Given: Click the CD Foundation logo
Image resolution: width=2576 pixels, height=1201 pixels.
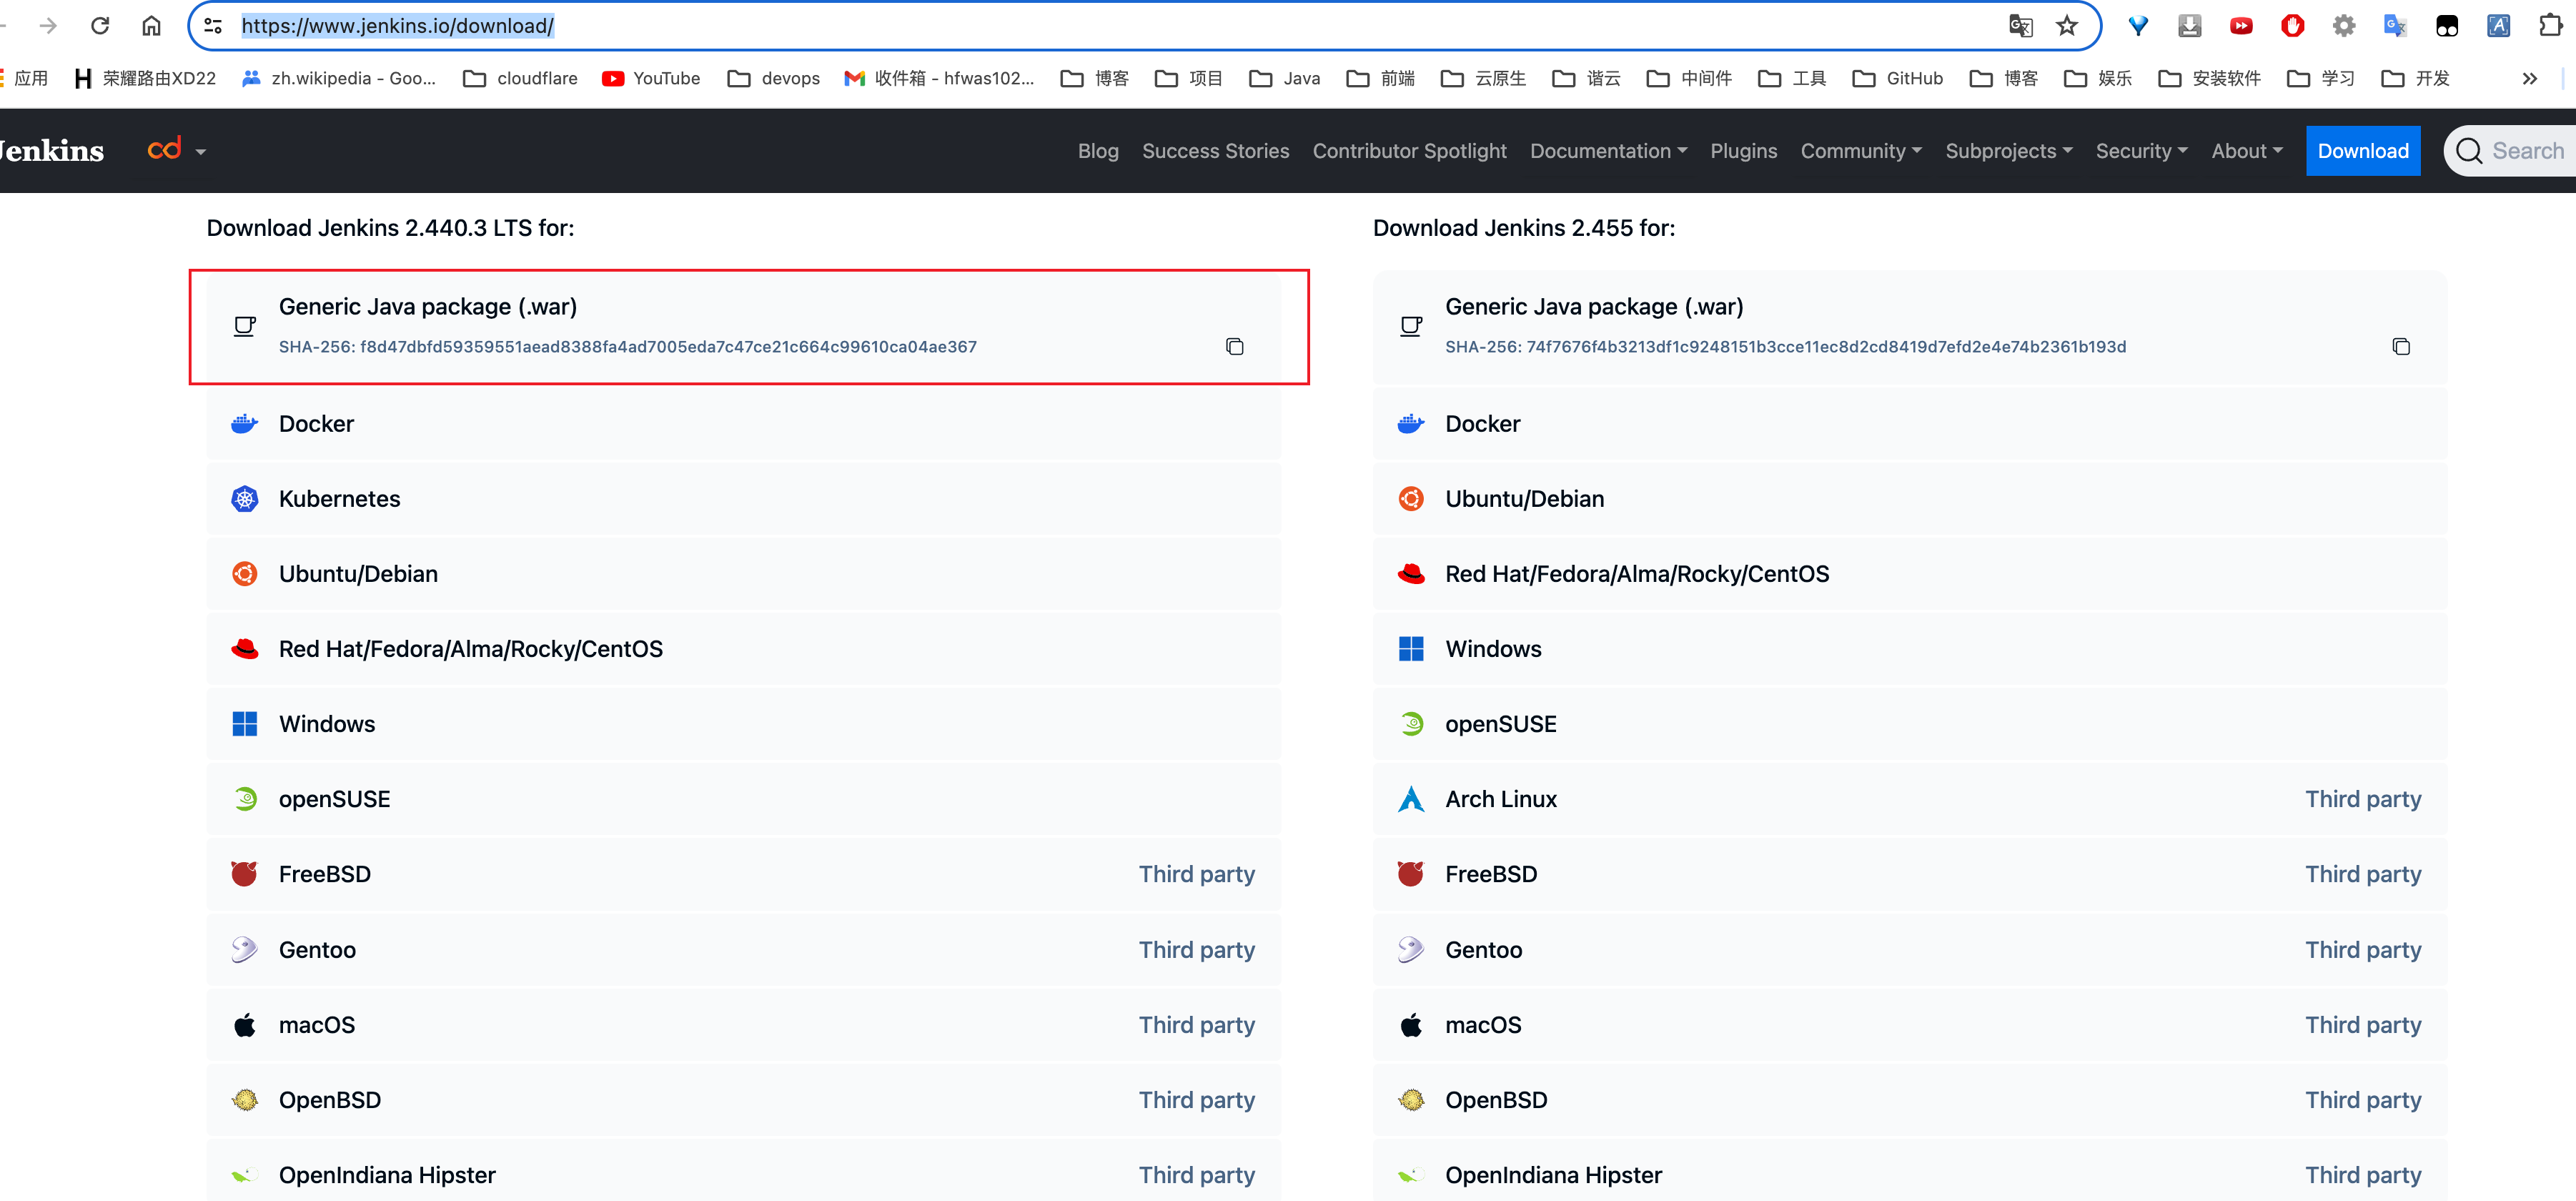Looking at the screenshot, I should (165, 149).
